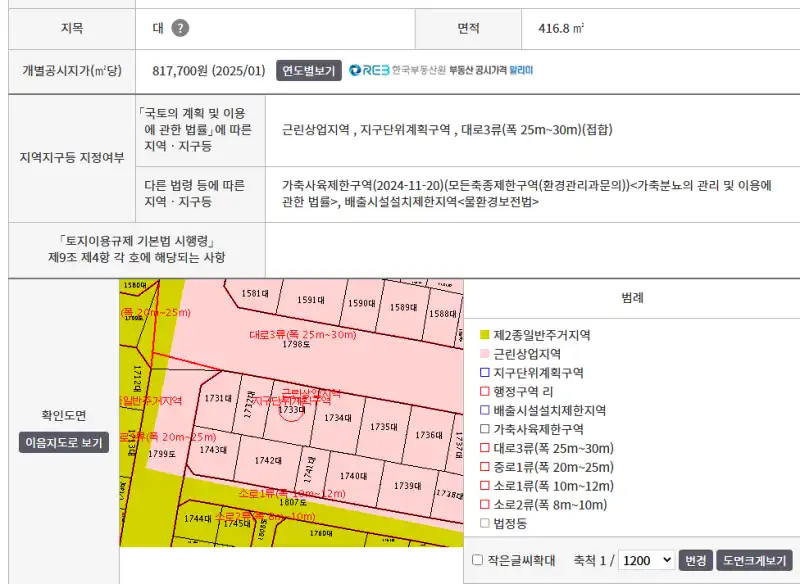Enable the 작은글씨확대 checkbox

click(477, 560)
